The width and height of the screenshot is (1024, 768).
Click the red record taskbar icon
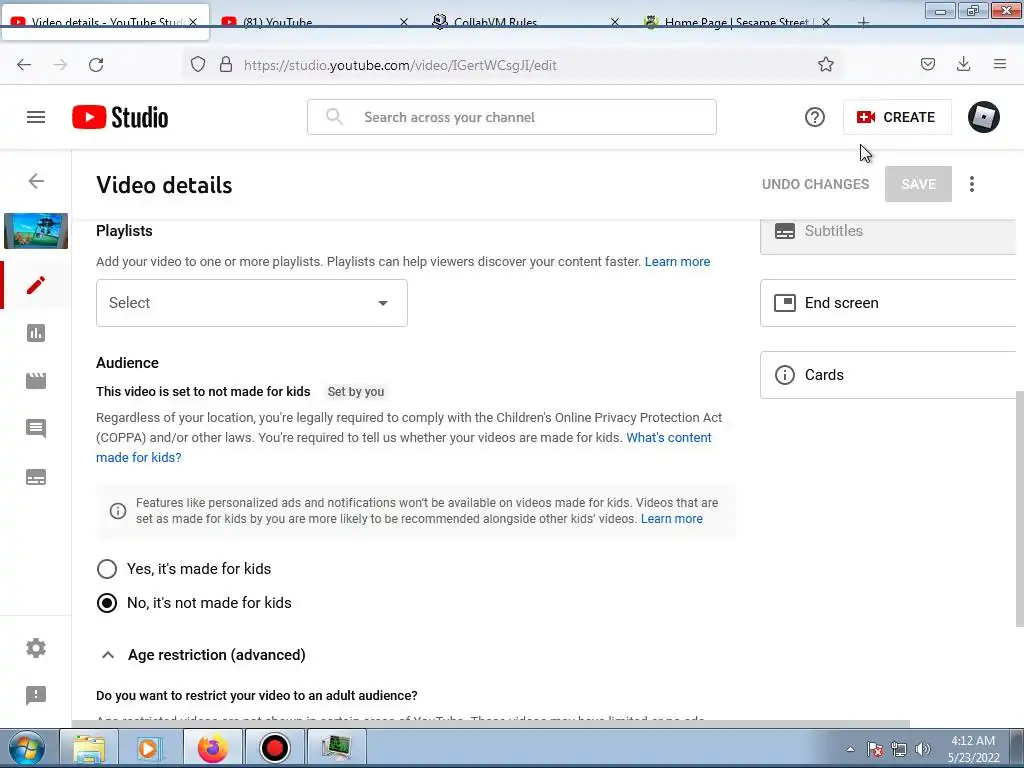(x=274, y=748)
